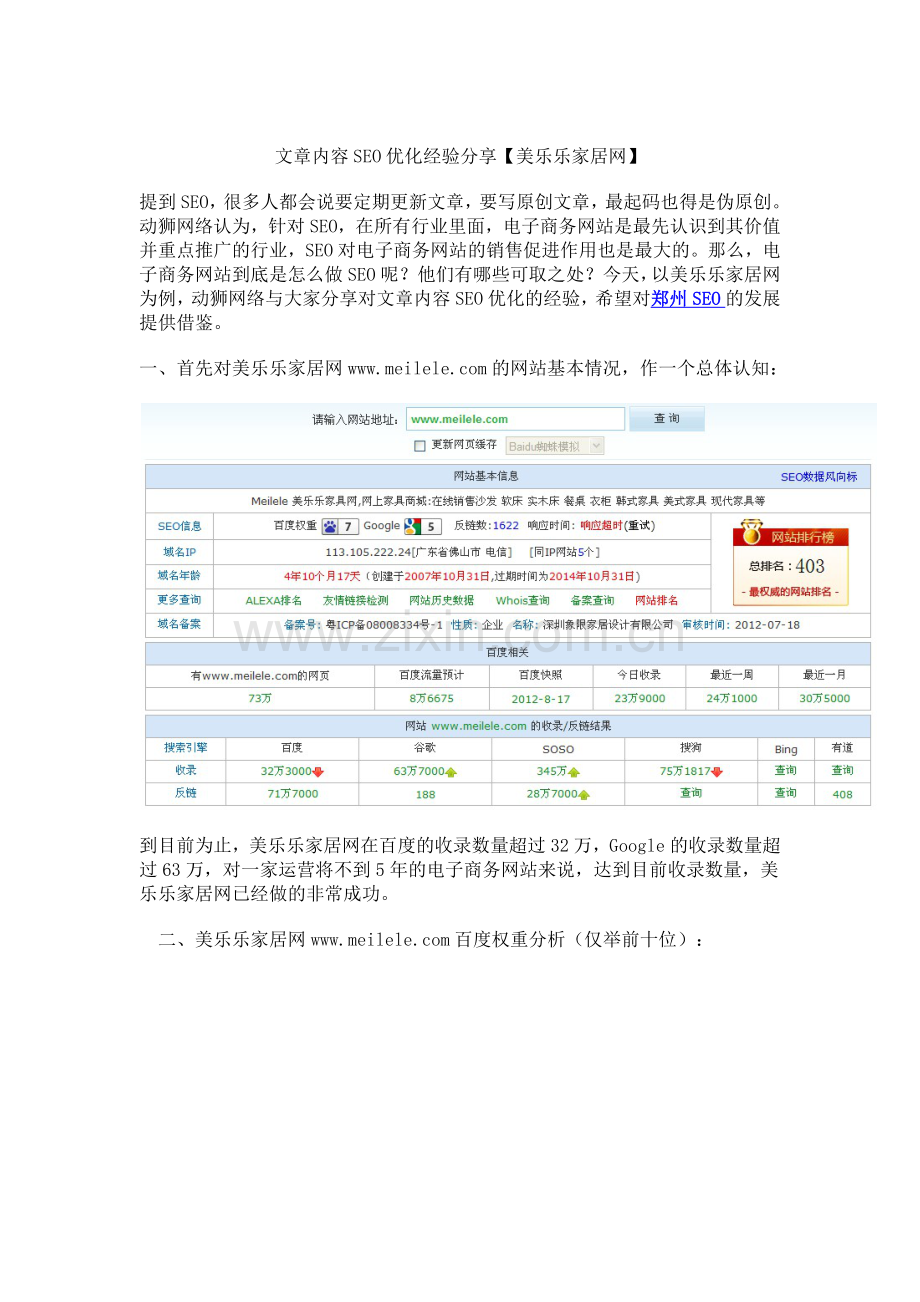Click the website address input field

click(x=515, y=419)
